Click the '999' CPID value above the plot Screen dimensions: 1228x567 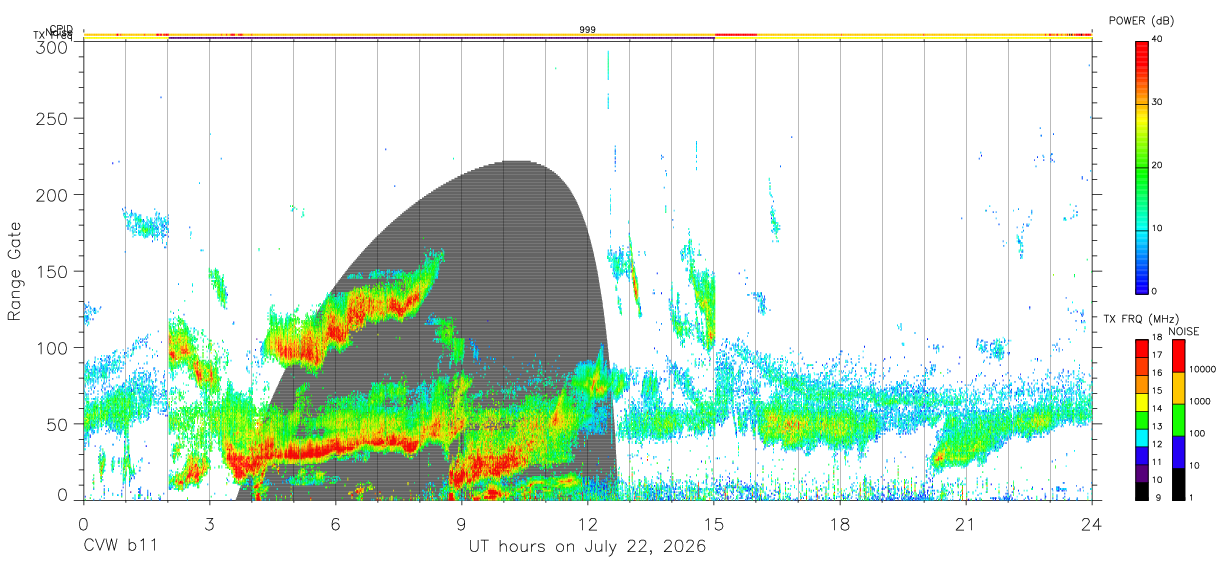[588, 30]
